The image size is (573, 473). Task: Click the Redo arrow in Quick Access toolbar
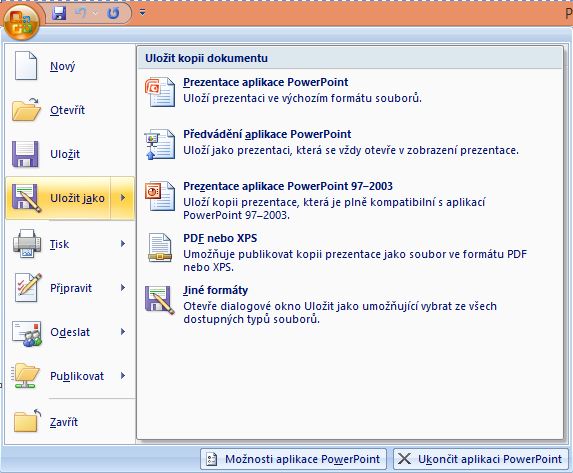pyautogui.click(x=113, y=14)
